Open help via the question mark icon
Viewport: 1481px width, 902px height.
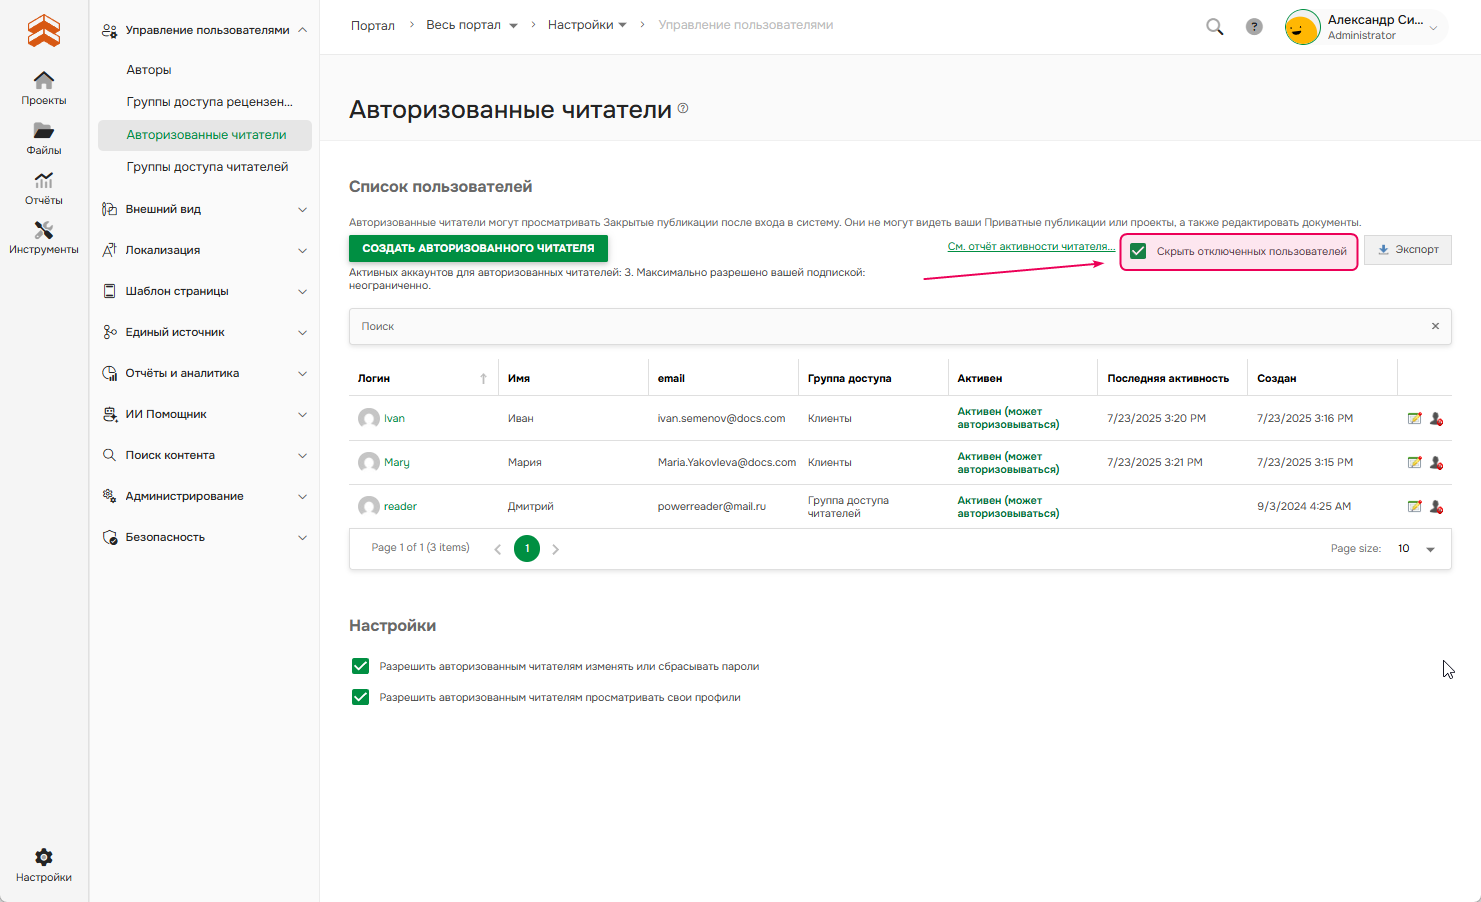tap(1254, 26)
